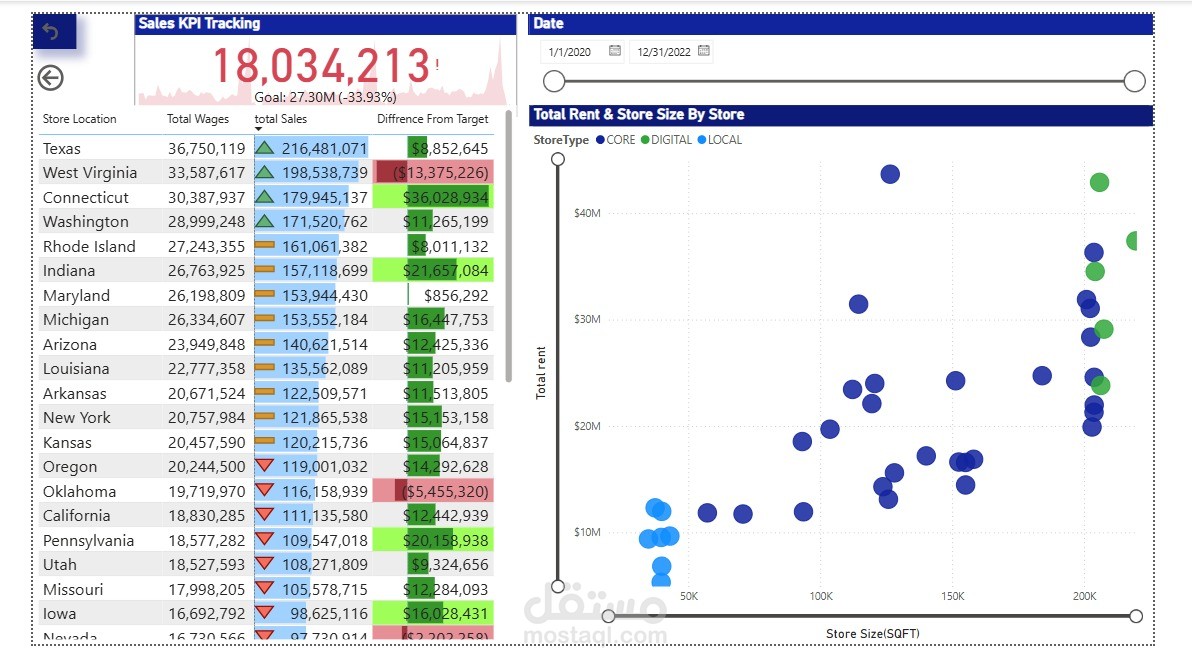
Task: Select the Michigan store location
Action: point(75,320)
